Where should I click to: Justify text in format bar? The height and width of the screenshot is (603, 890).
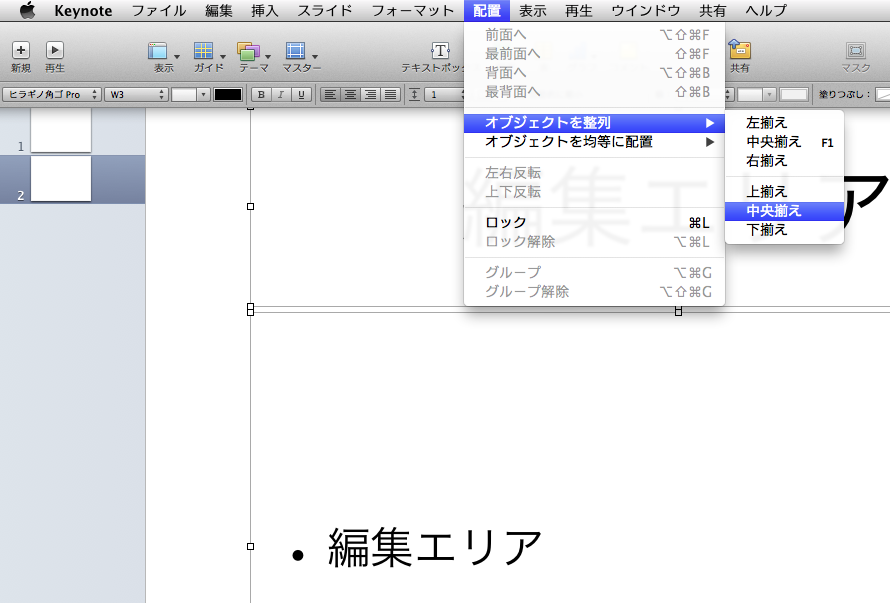[x=391, y=94]
